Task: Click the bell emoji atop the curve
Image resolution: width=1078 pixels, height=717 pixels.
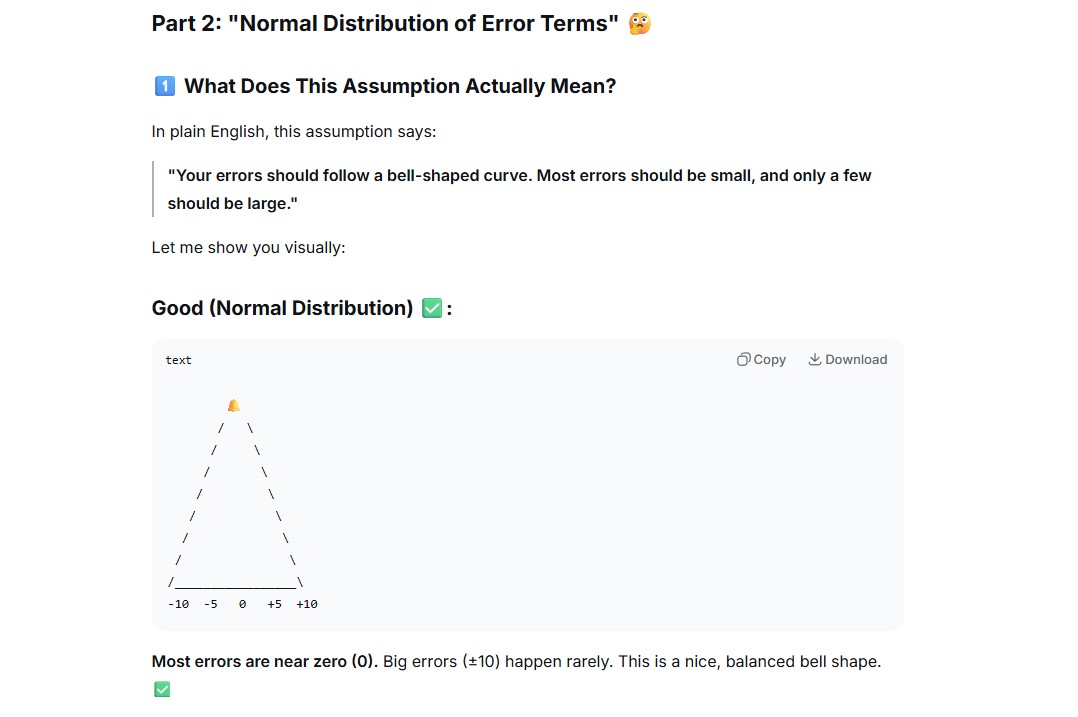Action: coord(234,406)
